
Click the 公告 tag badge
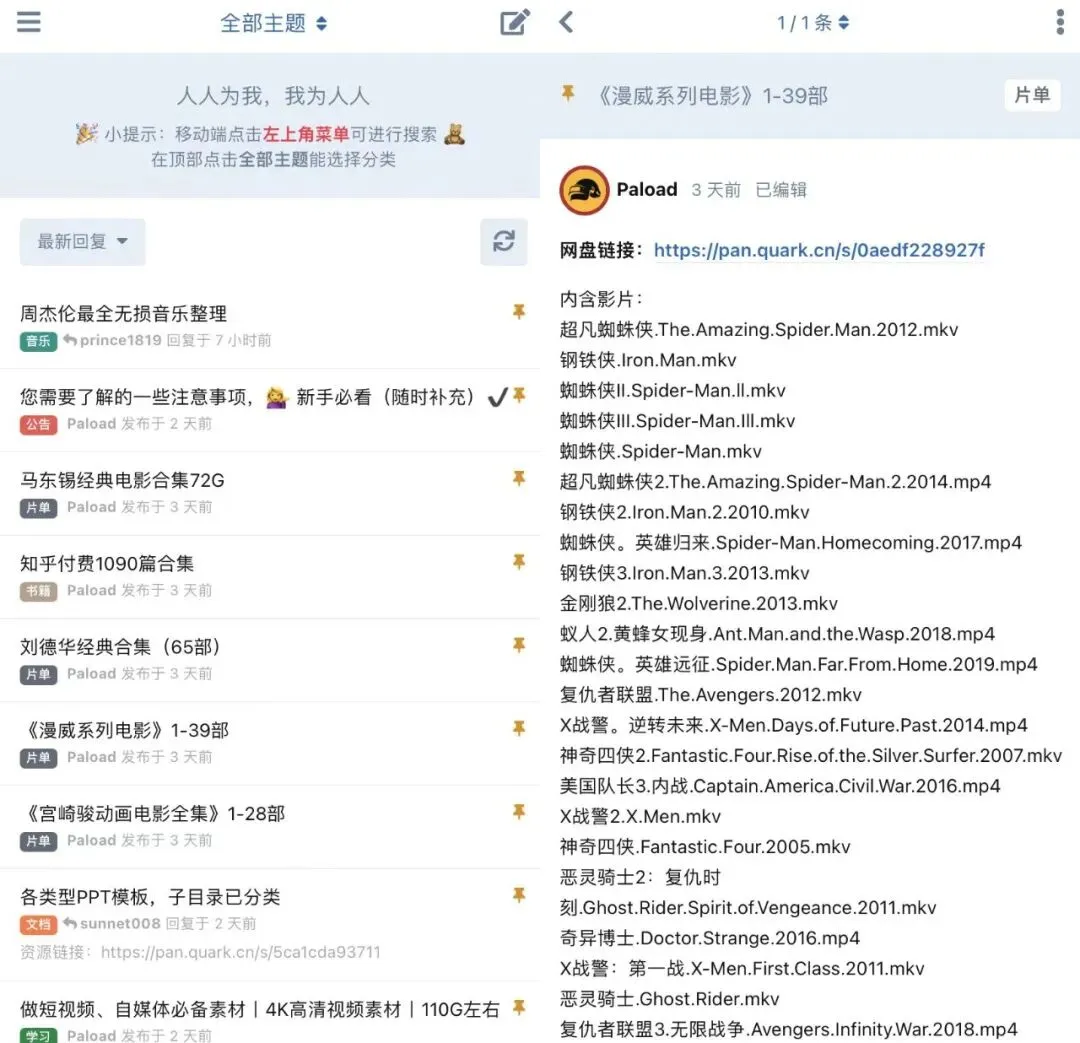[39, 424]
